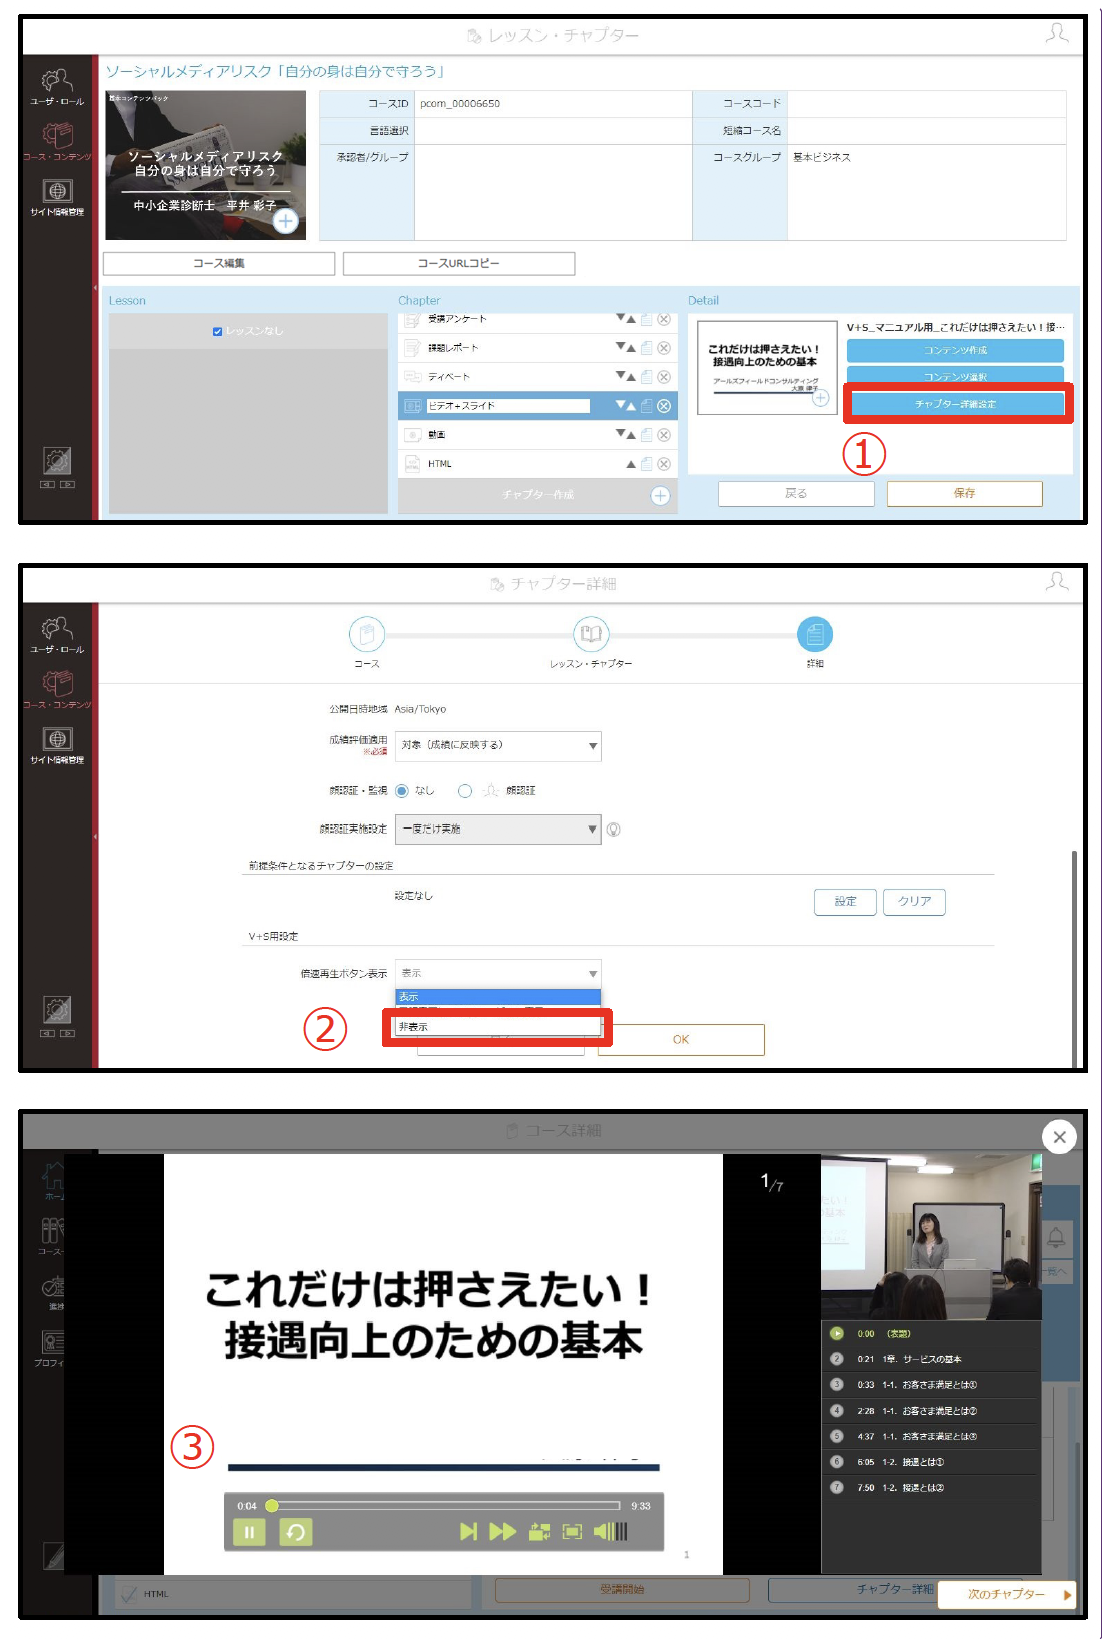
Task: Copy the 動画 chapter
Action: coord(647,435)
